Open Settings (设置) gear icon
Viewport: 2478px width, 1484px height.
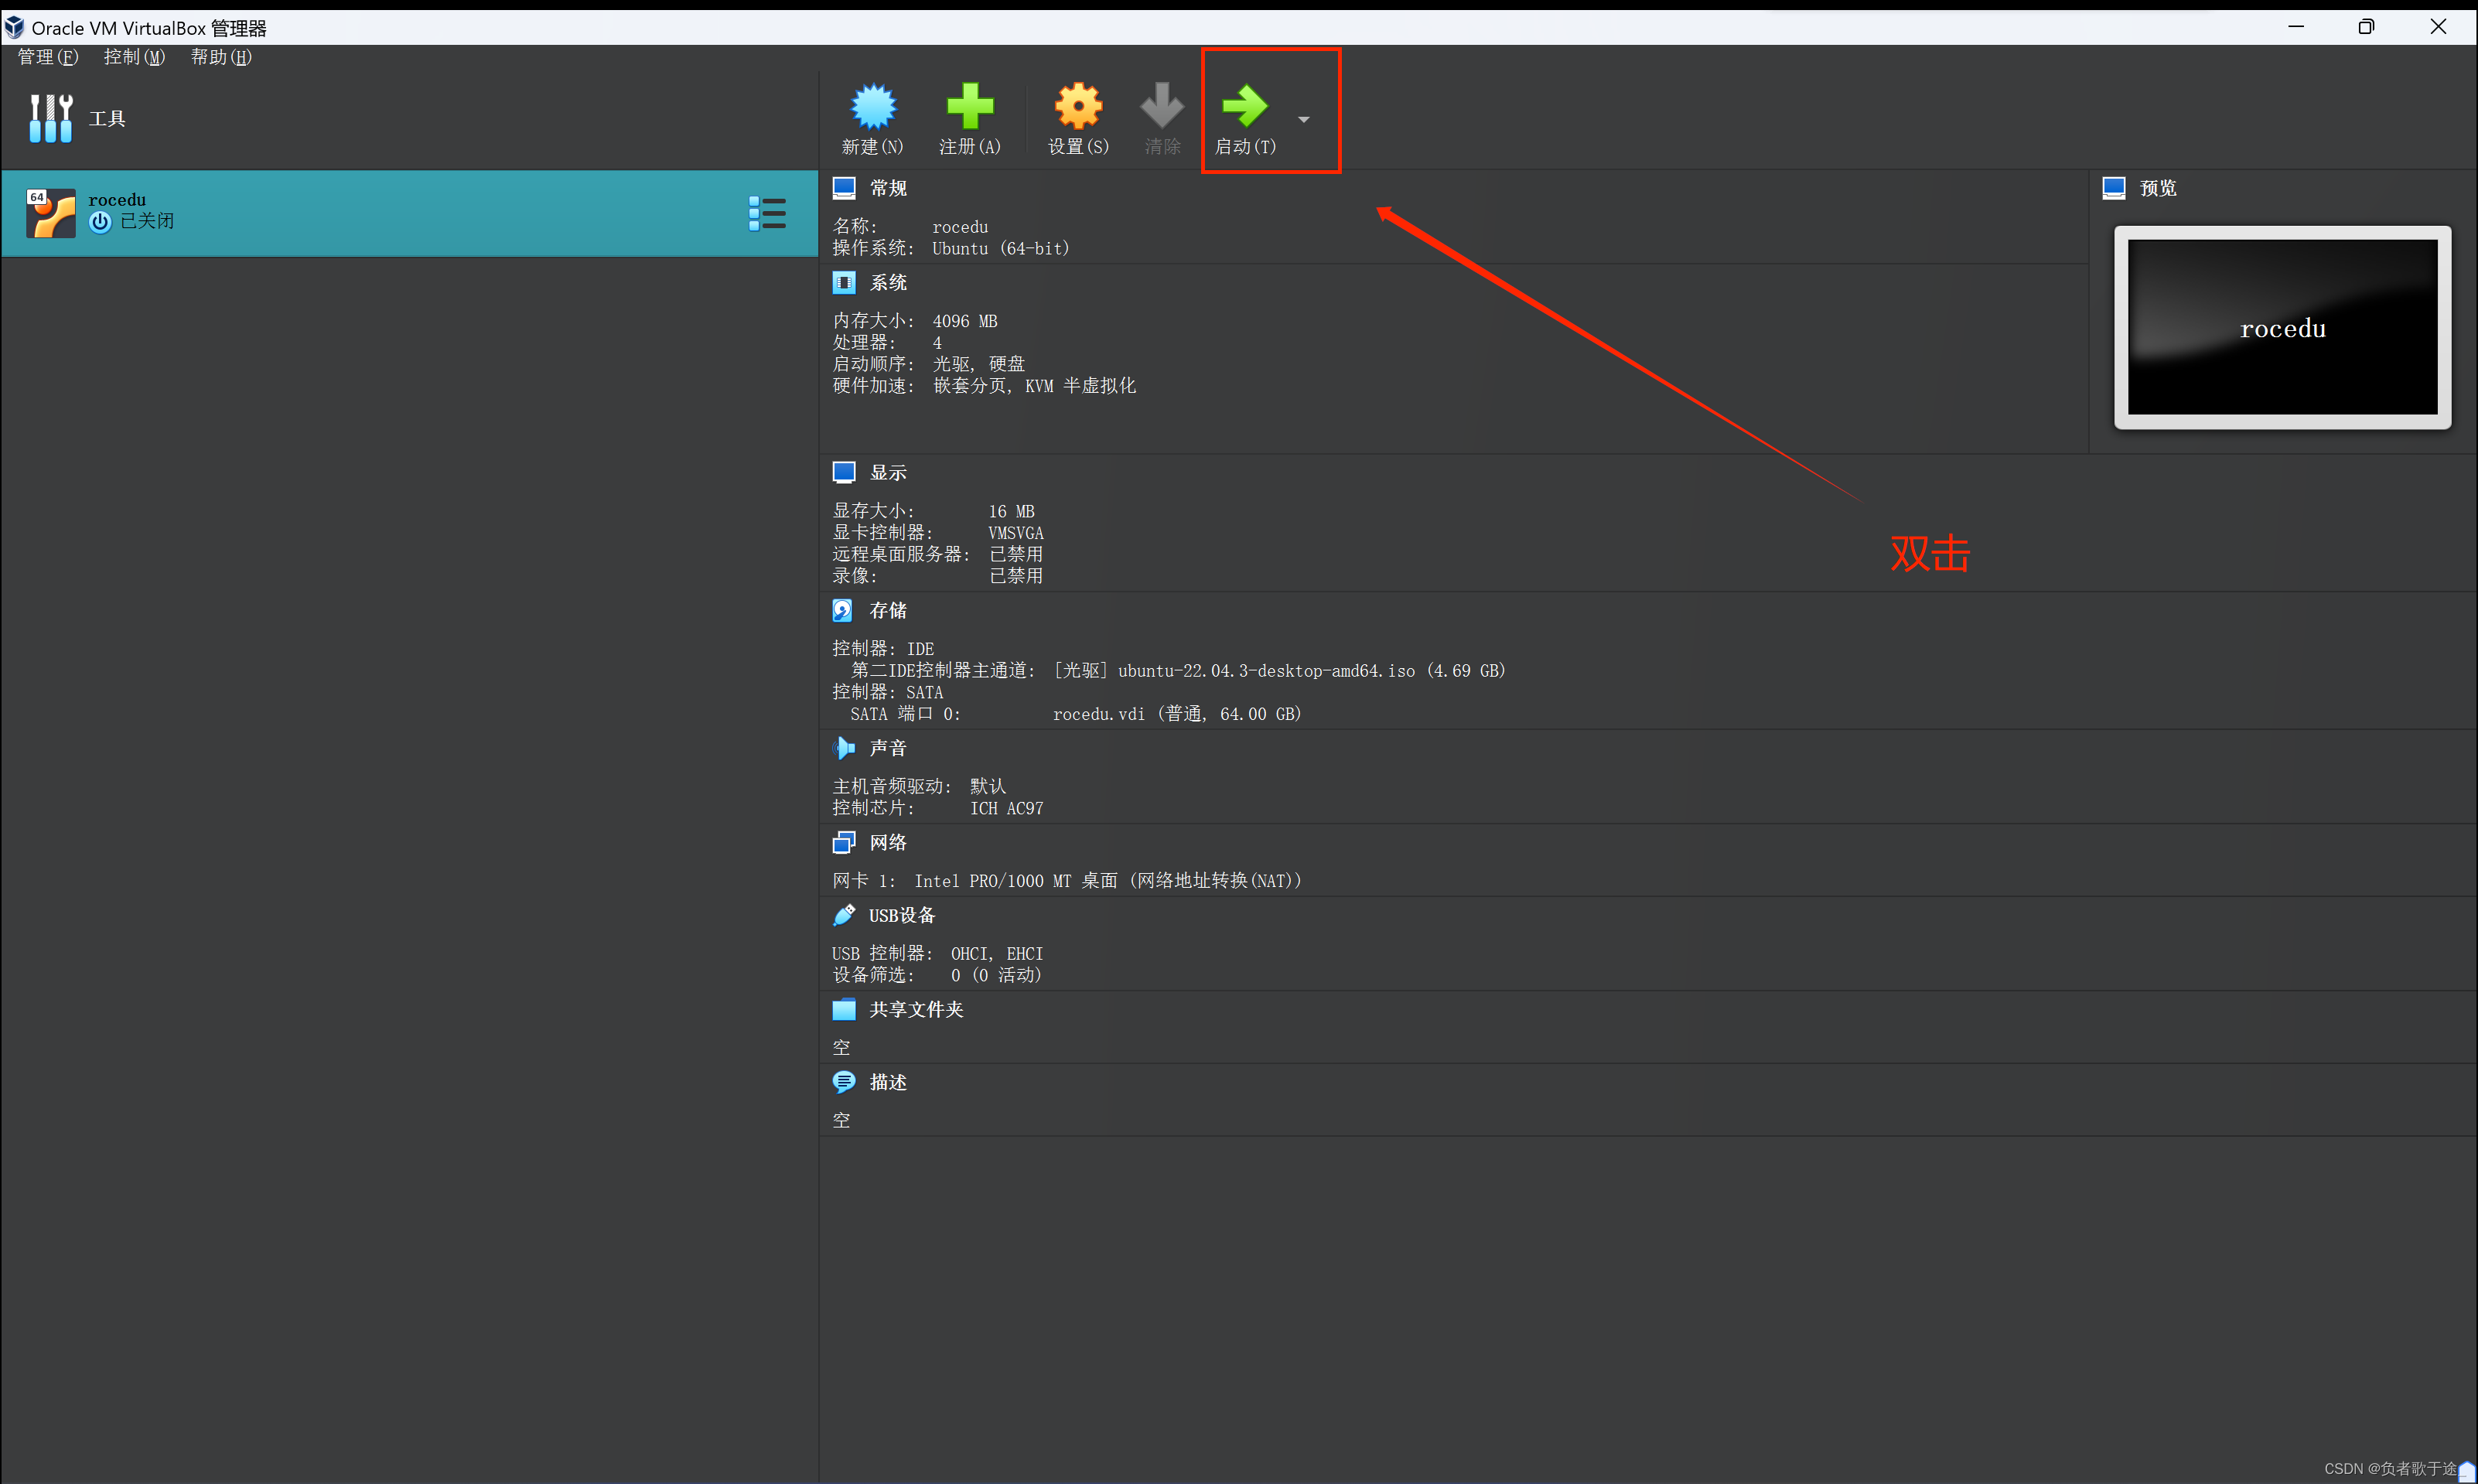click(1078, 106)
